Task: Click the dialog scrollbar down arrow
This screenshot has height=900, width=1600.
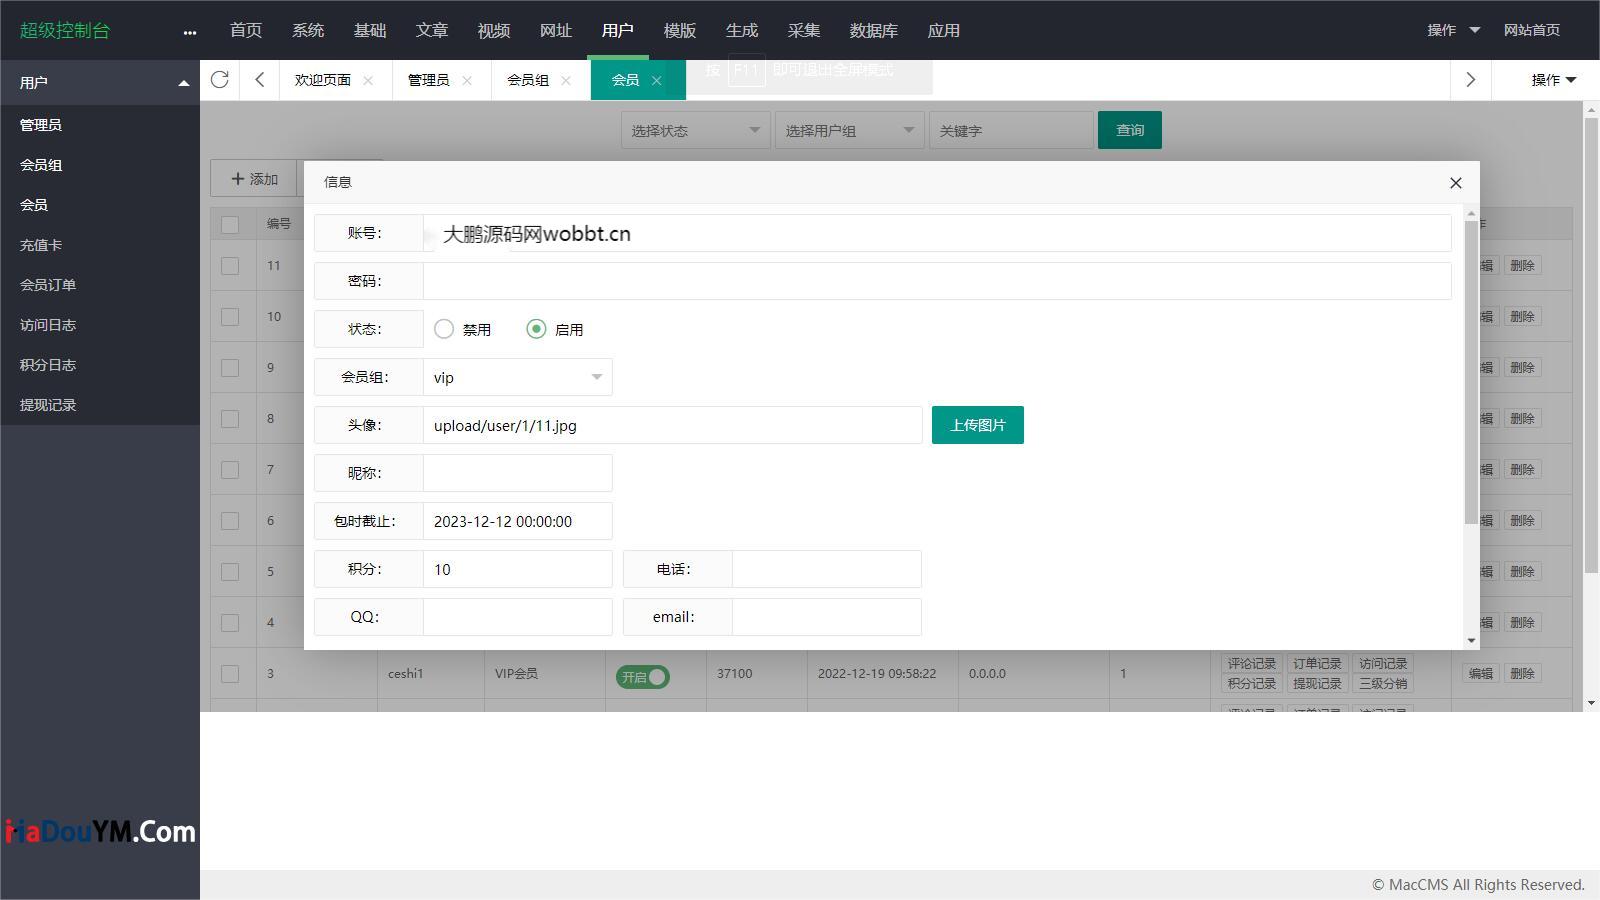Action: point(1471,641)
